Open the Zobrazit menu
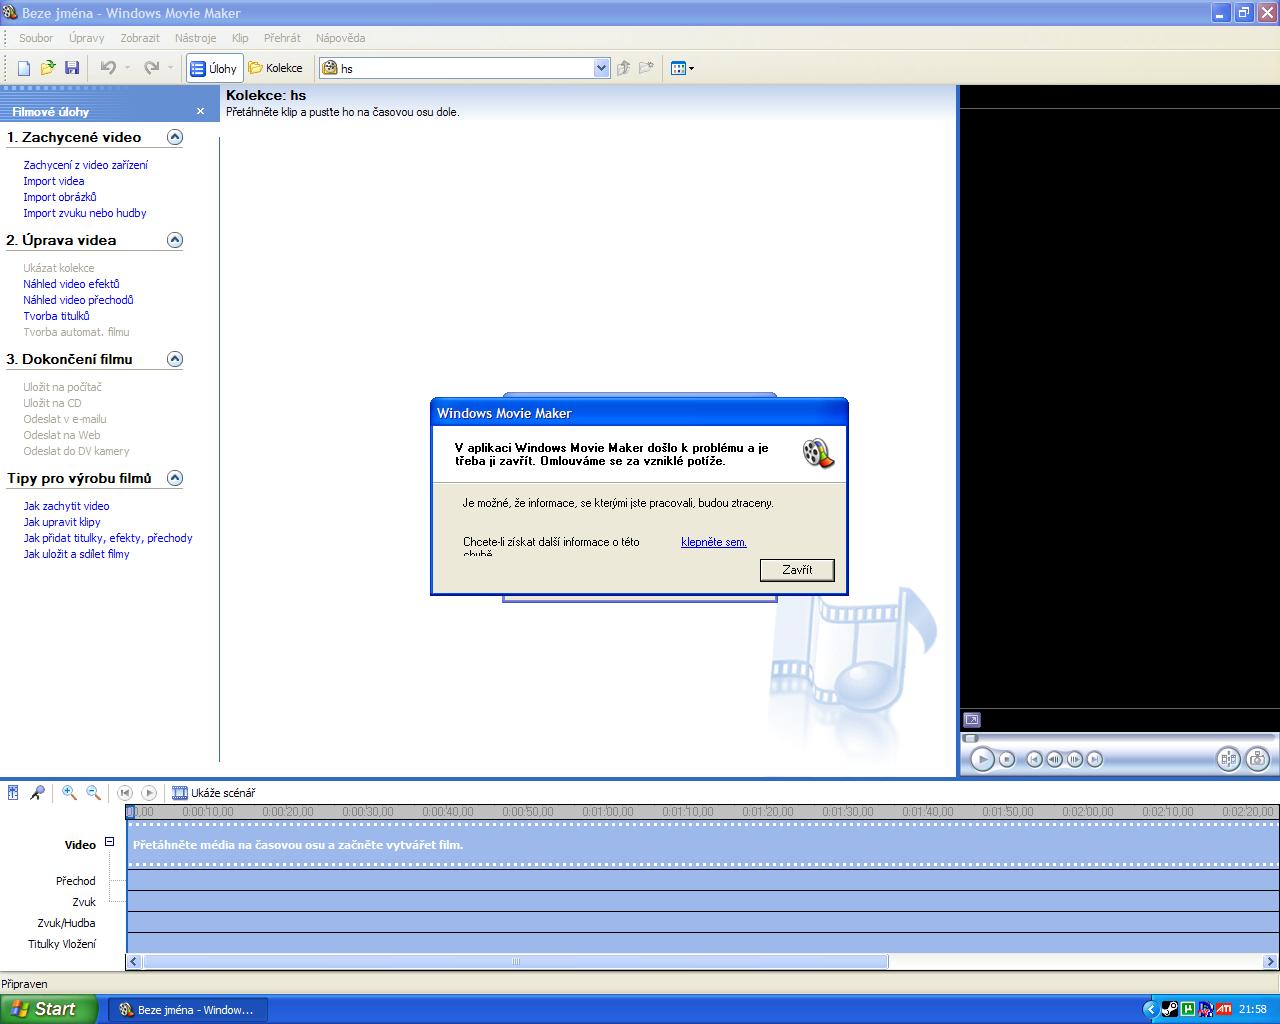 pos(140,38)
